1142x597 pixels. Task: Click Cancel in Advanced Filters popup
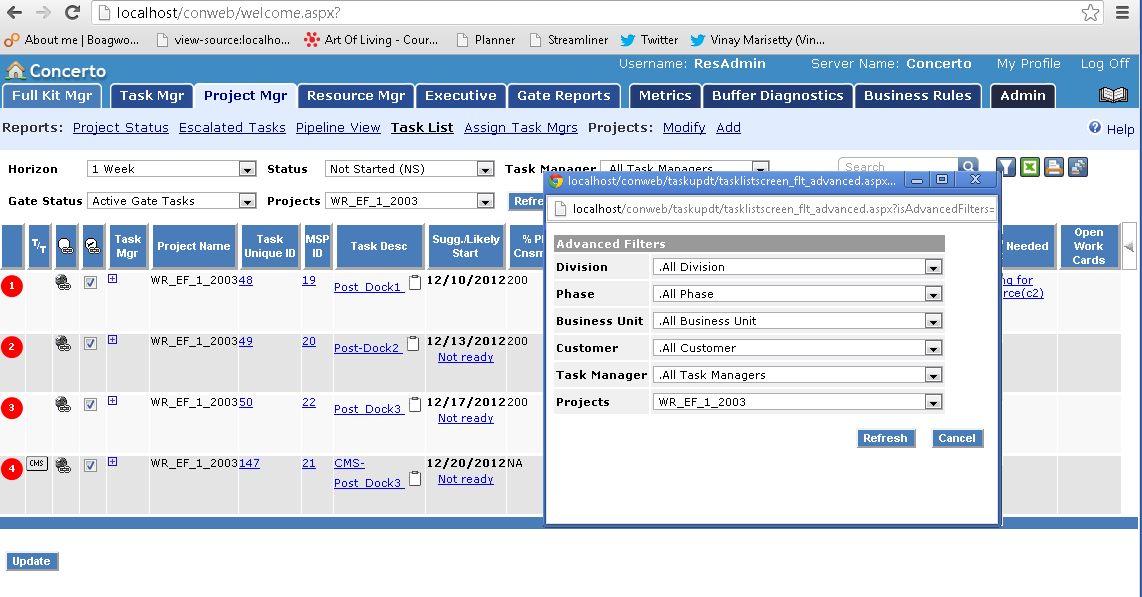coord(956,438)
